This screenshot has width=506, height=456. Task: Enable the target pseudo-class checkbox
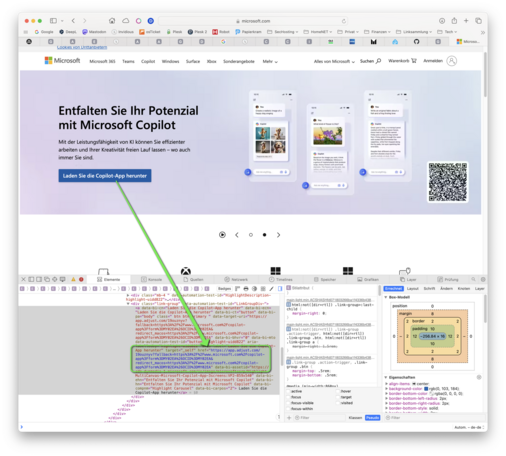[x=338, y=397]
